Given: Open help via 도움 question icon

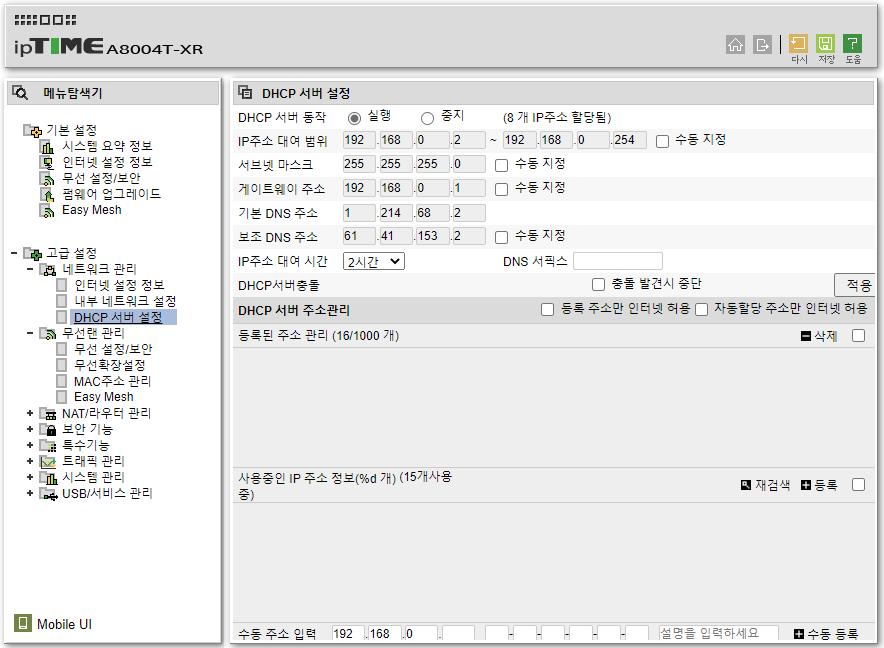Looking at the screenshot, I should tap(852, 43).
